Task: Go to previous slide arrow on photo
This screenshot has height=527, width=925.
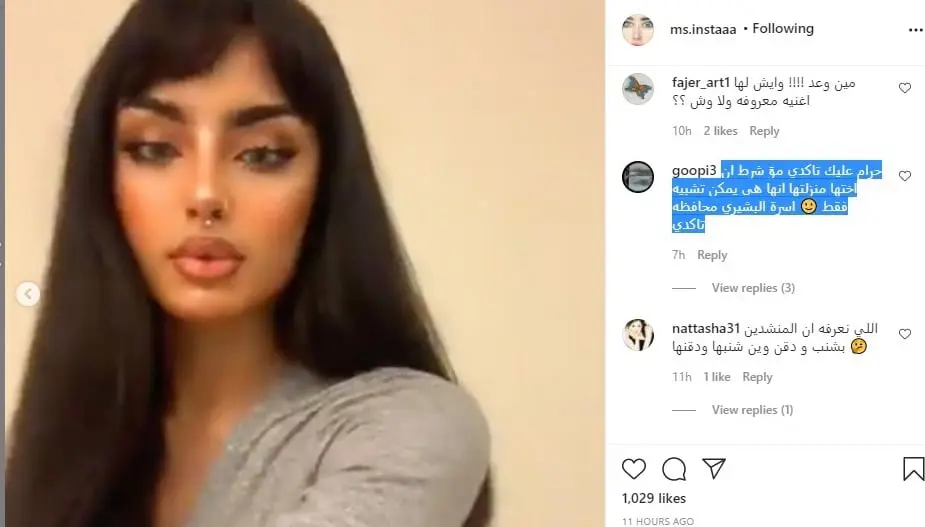Action: pyautogui.click(x=28, y=294)
